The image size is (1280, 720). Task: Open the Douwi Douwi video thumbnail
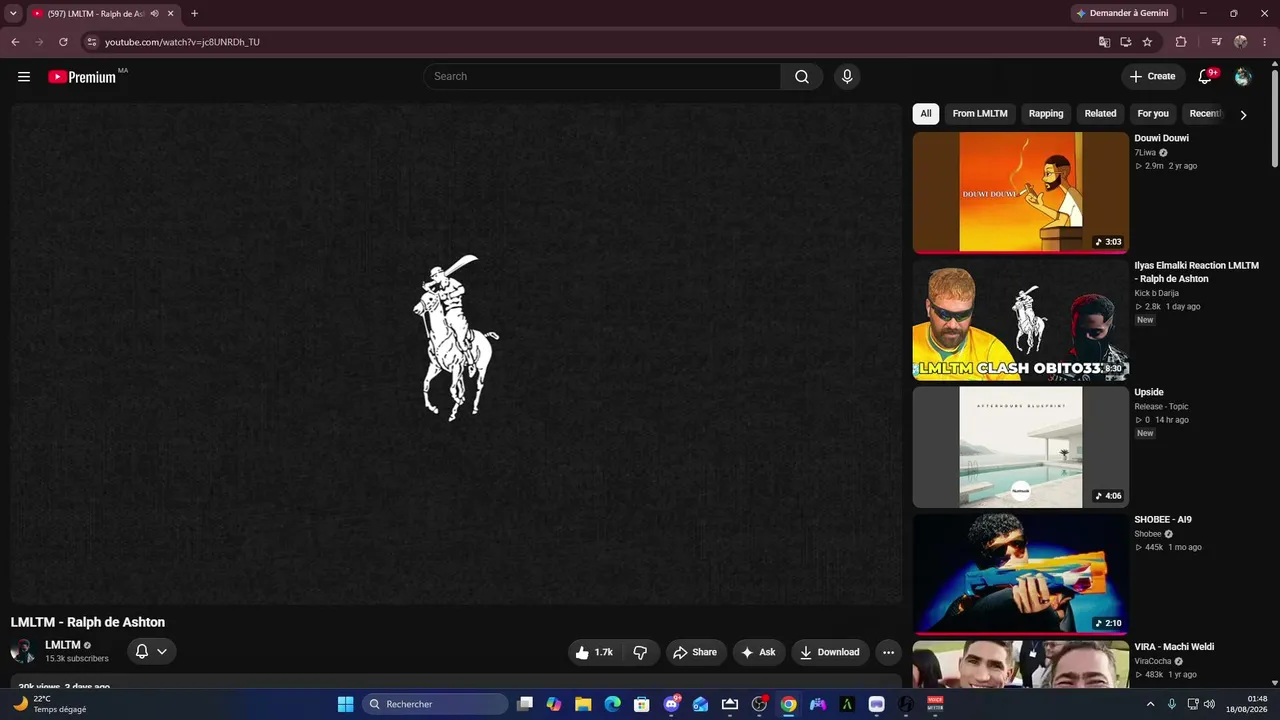pos(1020,193)
